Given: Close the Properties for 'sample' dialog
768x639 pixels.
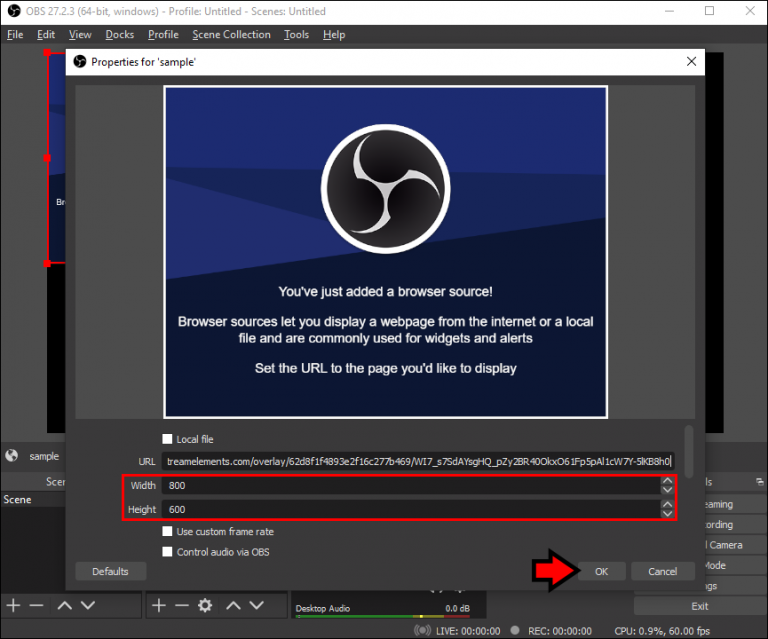Looking at the screenshot, I should point(691,62).
